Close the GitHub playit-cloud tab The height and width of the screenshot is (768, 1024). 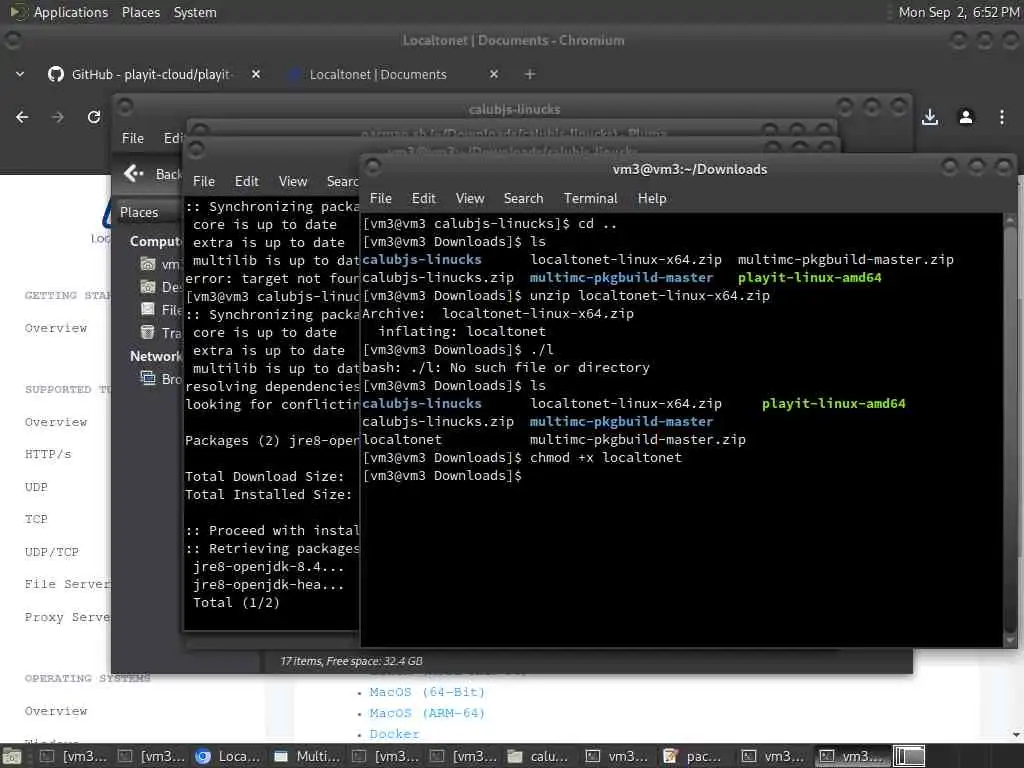[256, 74]
